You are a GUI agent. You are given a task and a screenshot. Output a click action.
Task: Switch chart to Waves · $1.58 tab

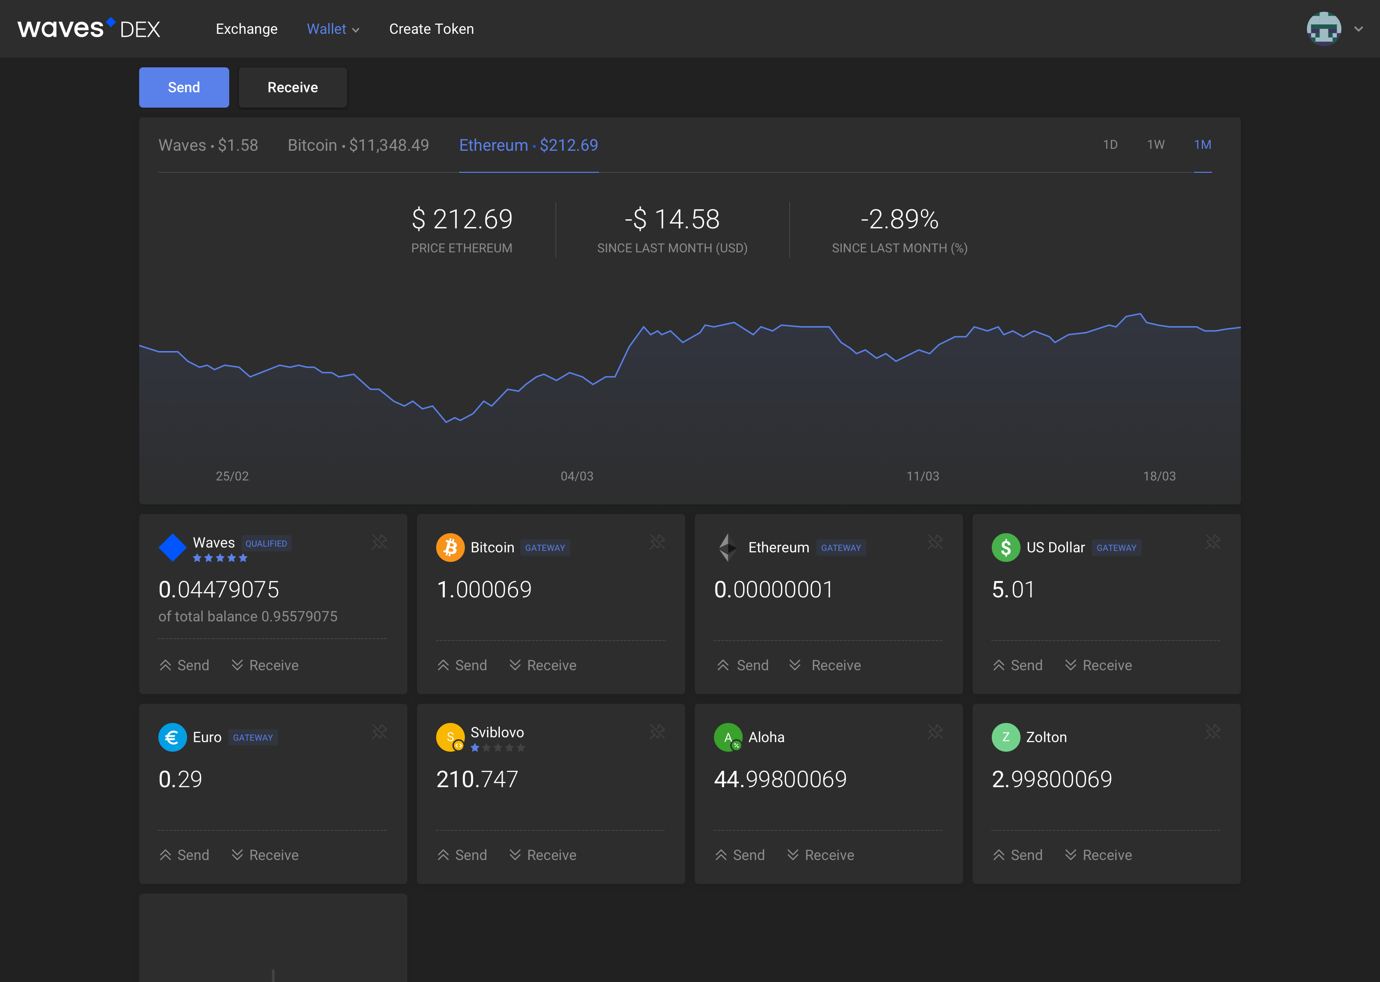208,145
